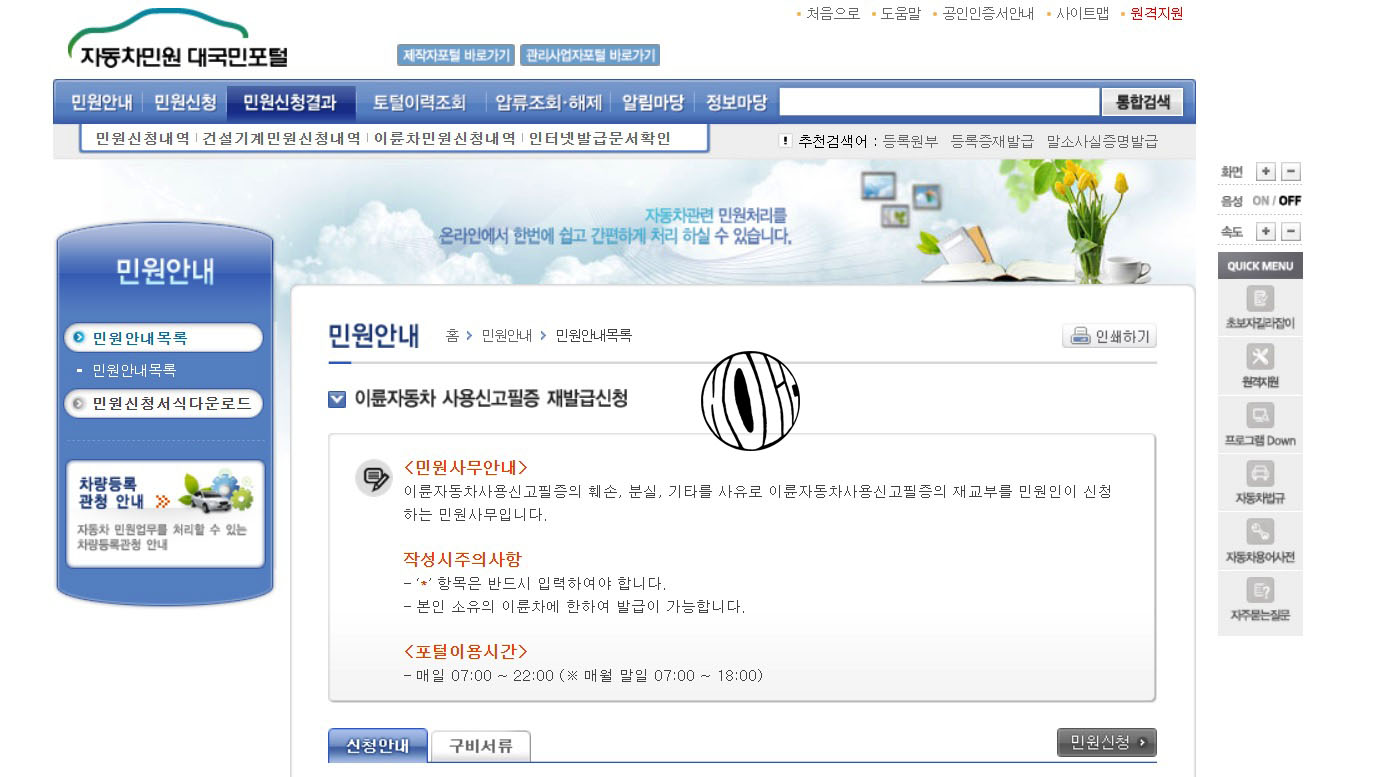Click 공인인증서안내 top link
1392x777 pixels.
point(988,13)
